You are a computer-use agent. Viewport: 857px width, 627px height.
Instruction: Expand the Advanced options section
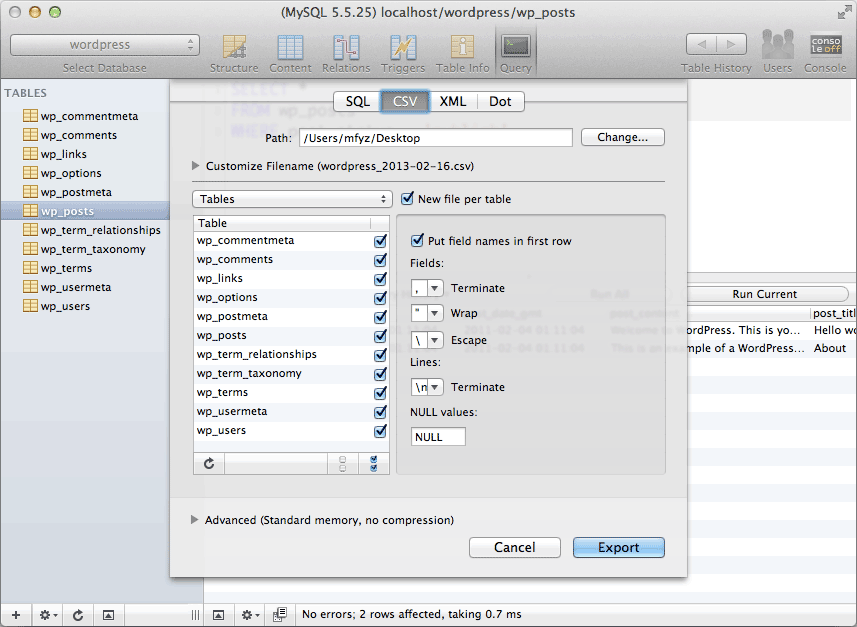194,519
